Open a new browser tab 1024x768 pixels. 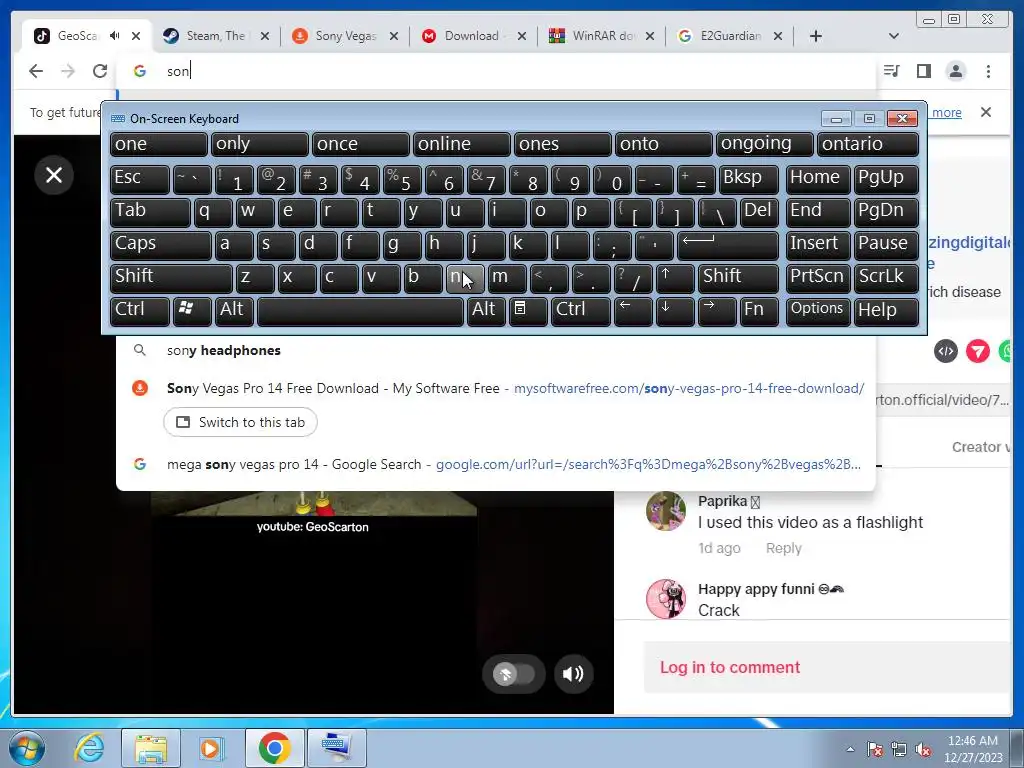click(816, 36)
